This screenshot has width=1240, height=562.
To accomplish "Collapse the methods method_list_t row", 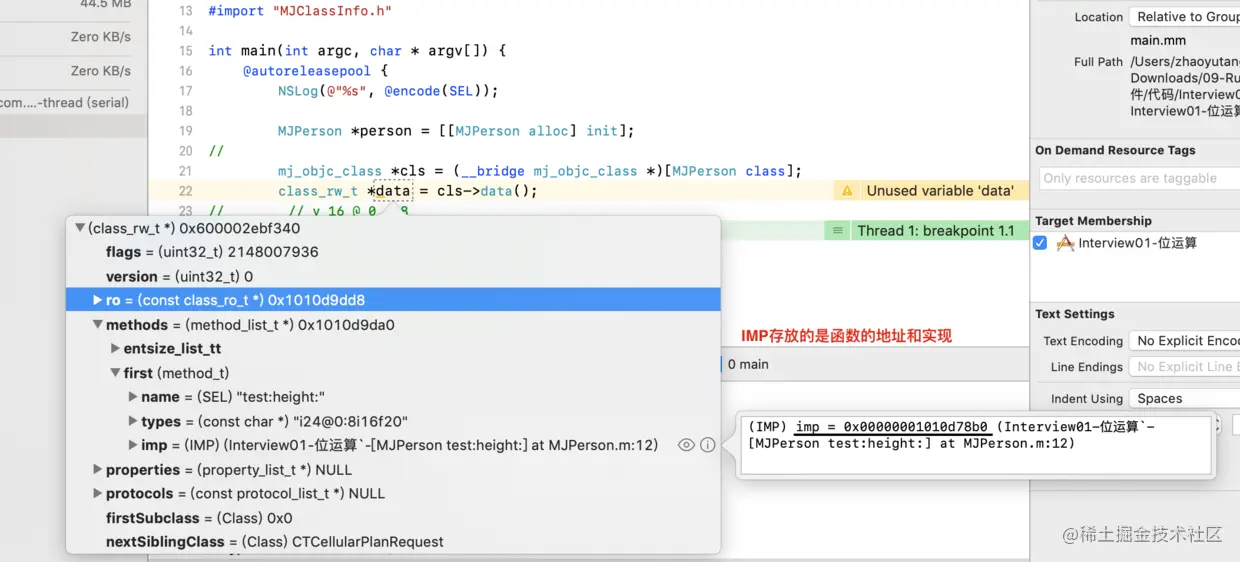I will (98, 325).
